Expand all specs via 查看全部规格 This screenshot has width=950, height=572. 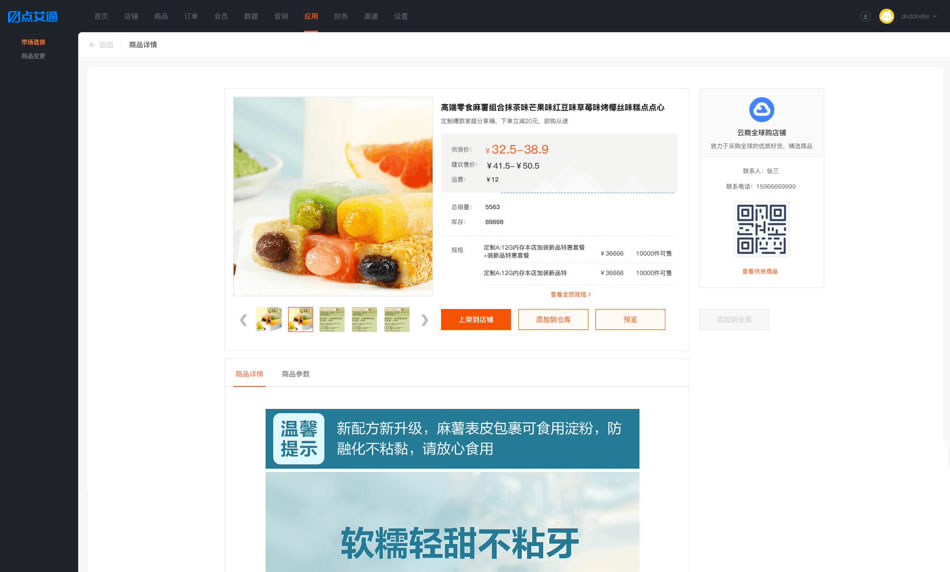570,294
